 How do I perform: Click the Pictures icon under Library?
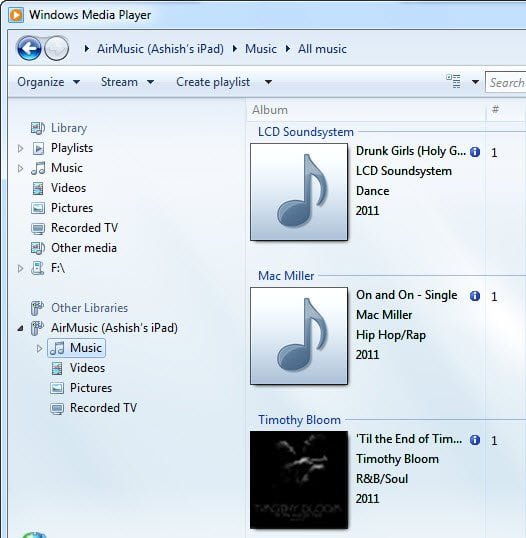coord(38,208)
